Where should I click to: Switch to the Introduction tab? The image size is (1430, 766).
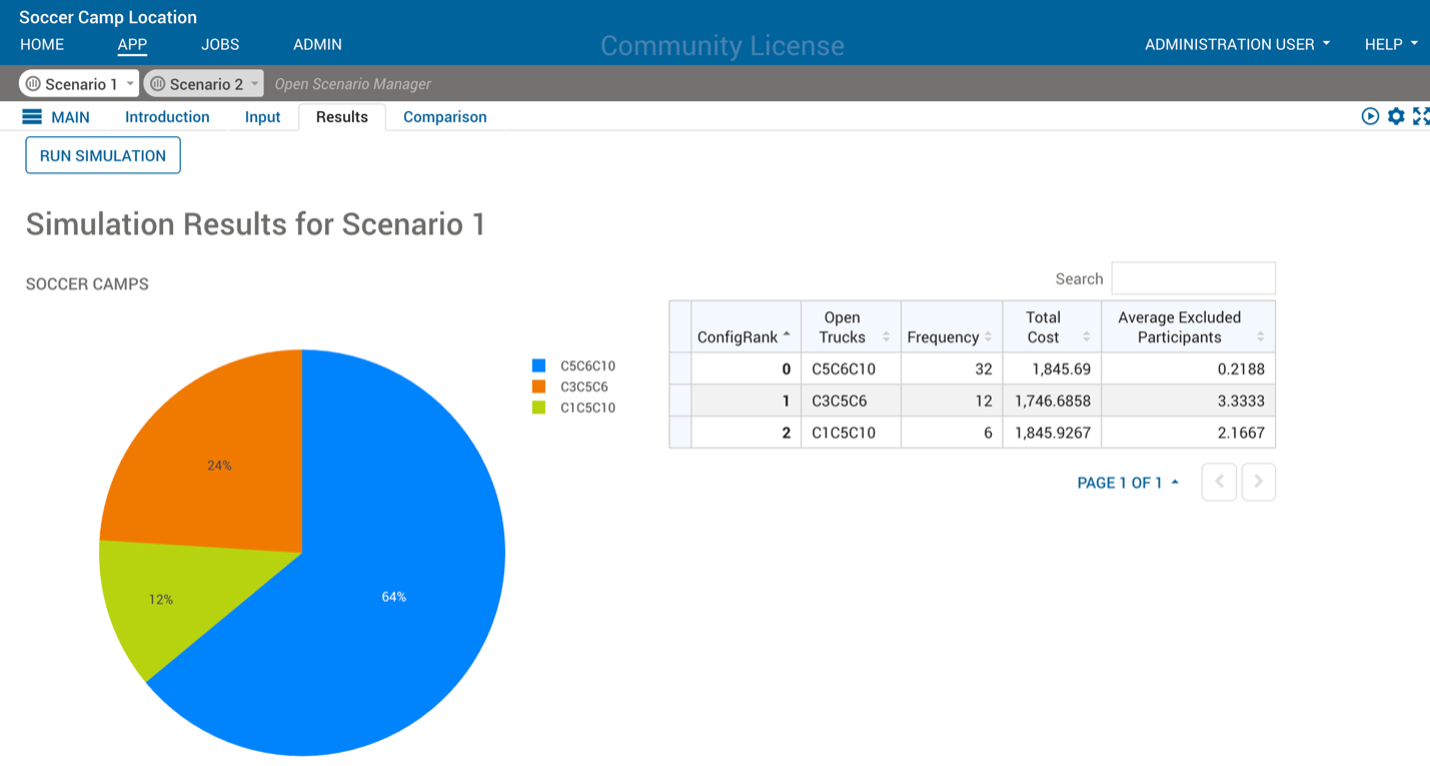pos(167,117)
